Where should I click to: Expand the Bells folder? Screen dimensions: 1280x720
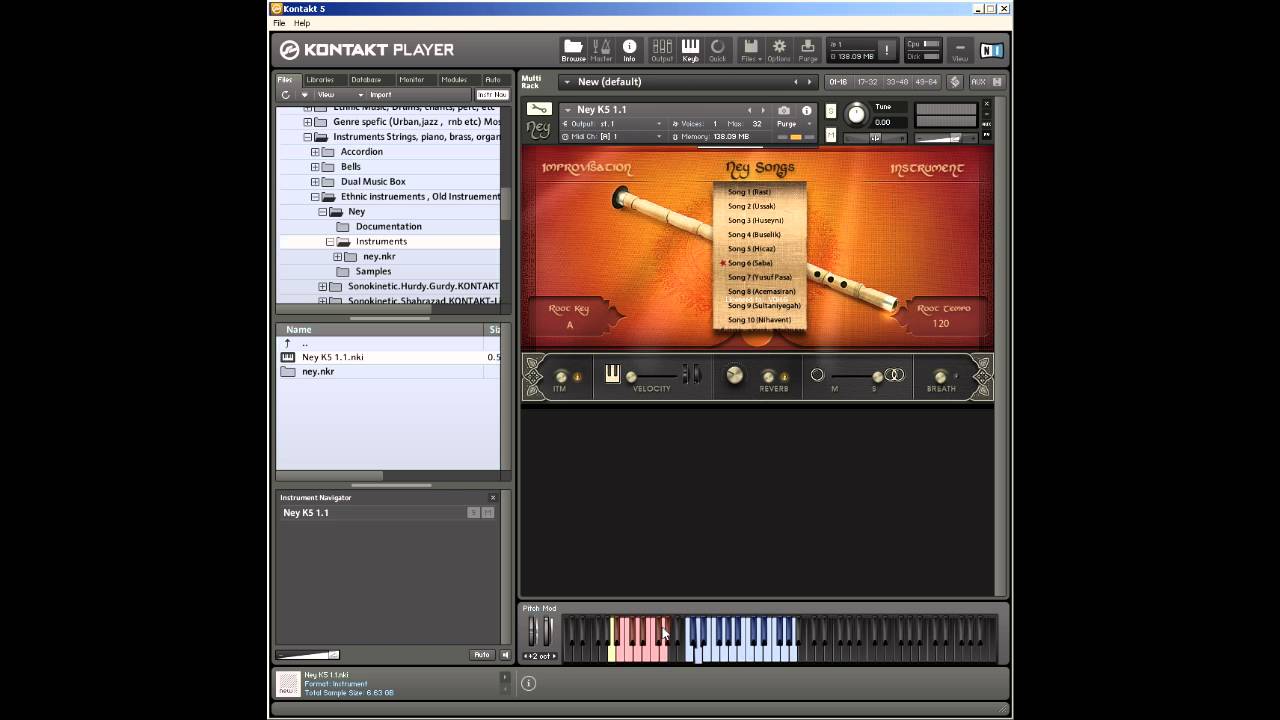pyautogui.click(x=315, y=167)
